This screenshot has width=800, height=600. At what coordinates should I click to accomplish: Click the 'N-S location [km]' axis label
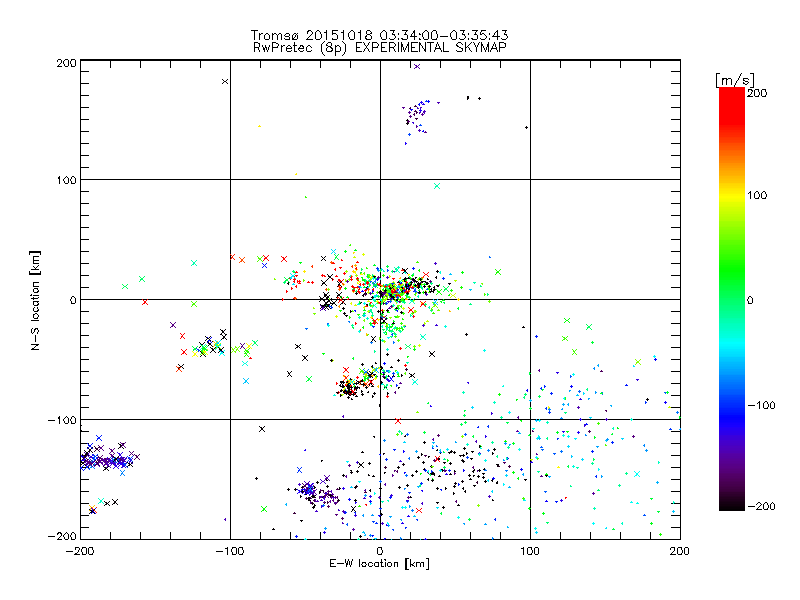pyautogui.click(x=35, y=300)
